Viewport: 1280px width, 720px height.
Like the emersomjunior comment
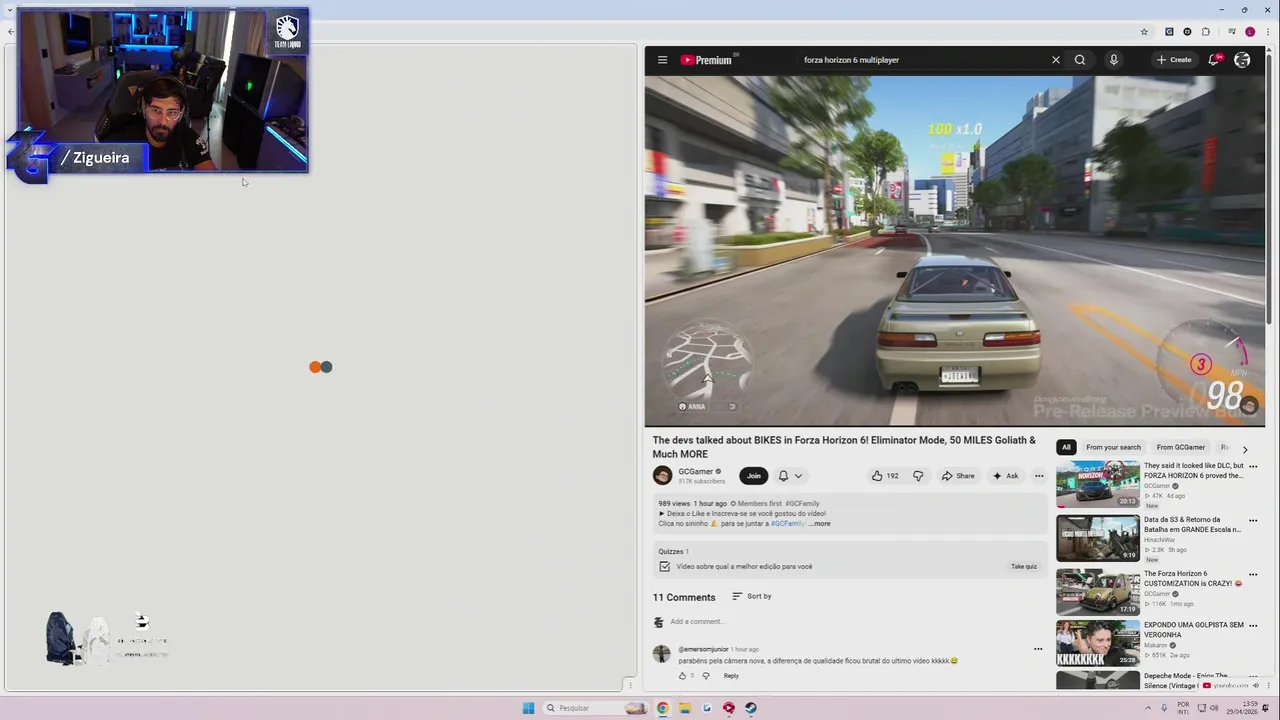point(683,676)
